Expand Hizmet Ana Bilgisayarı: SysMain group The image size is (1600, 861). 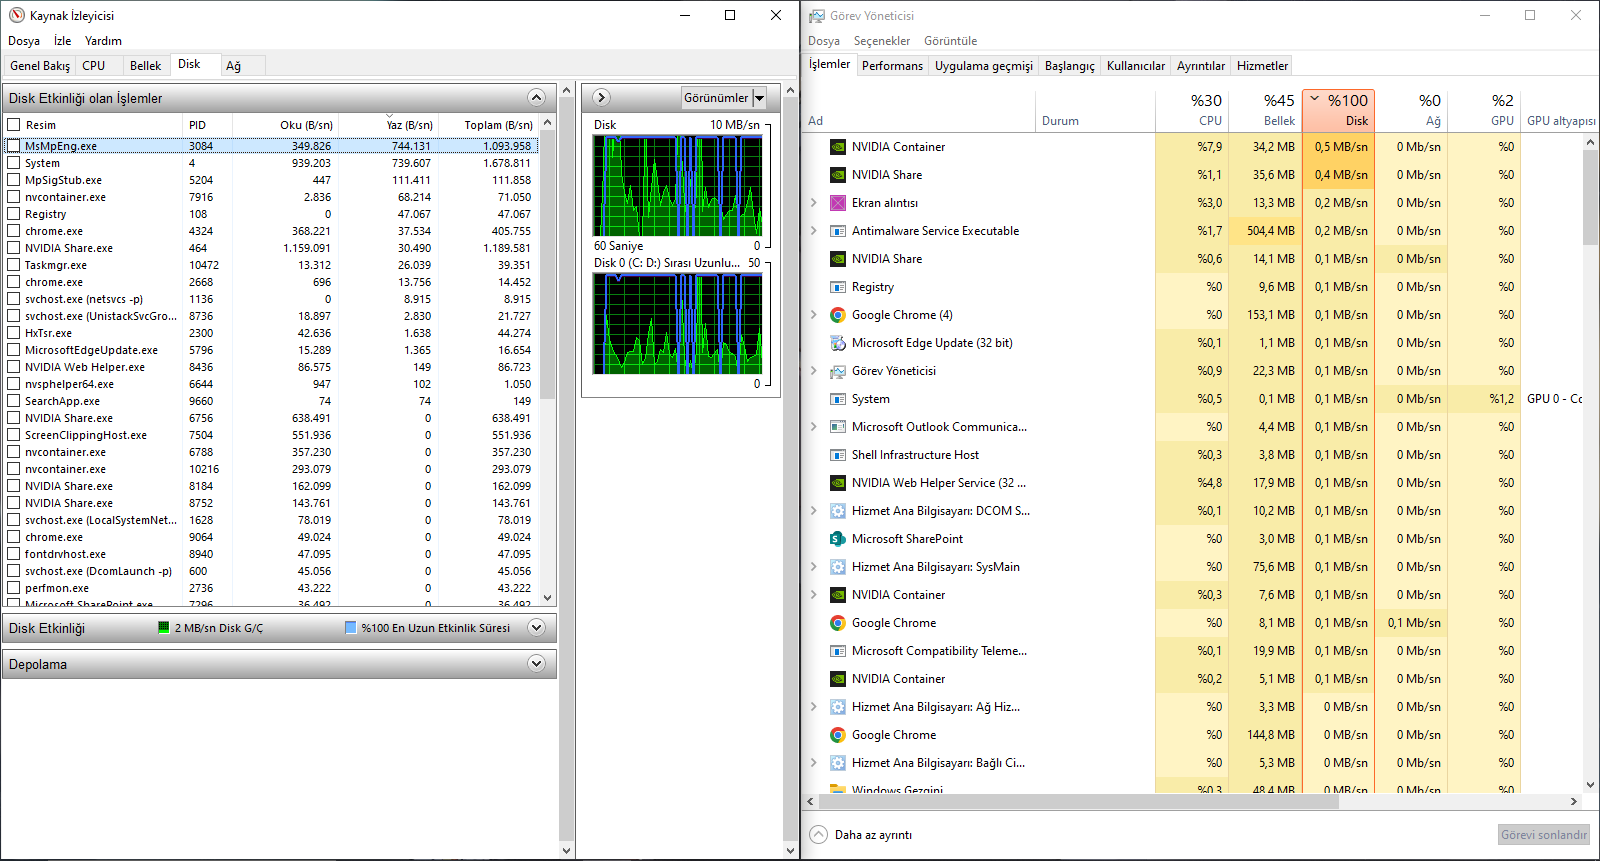click(x=814, y=567)
